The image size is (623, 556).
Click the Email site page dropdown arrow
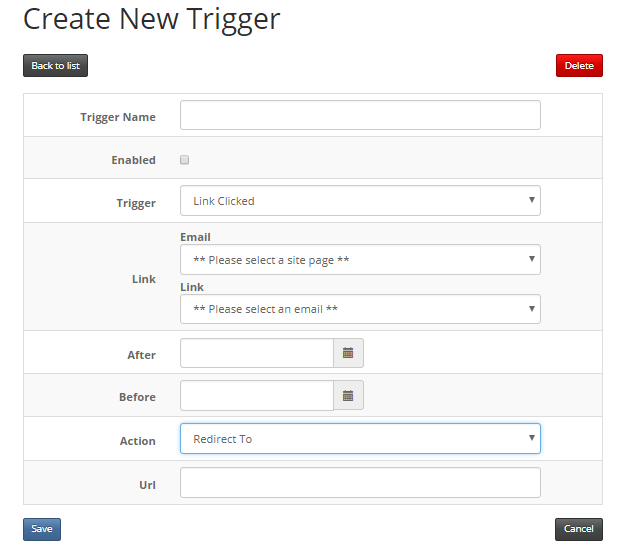(532, 259)
